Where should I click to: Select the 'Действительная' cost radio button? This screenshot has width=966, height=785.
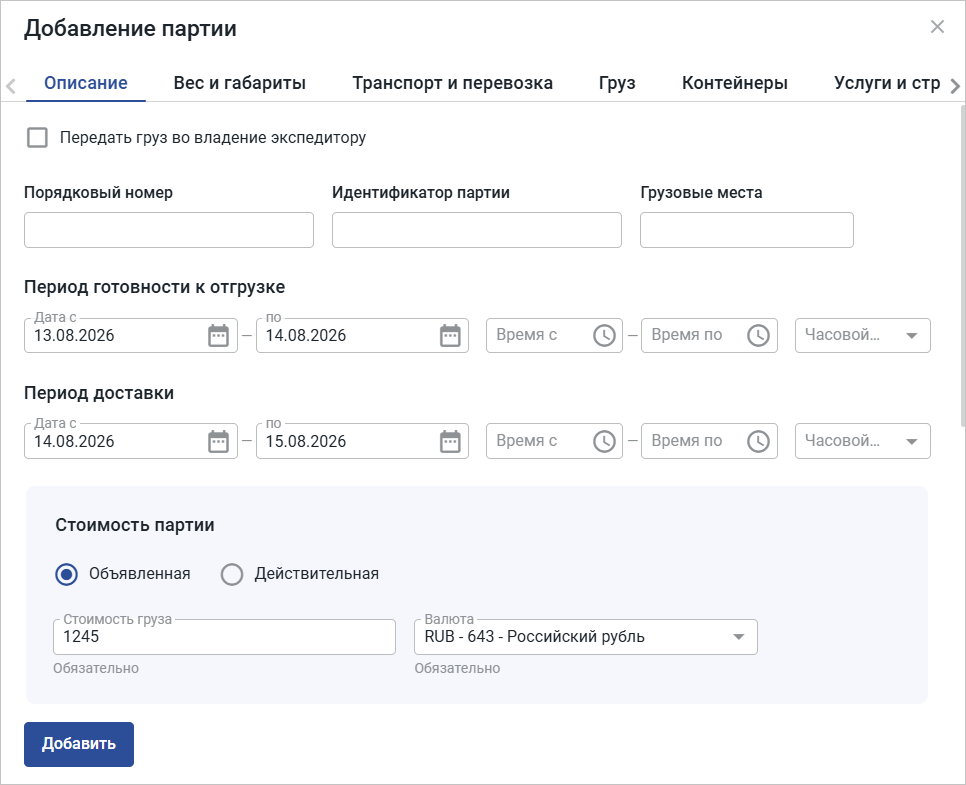tap(232, 574)
